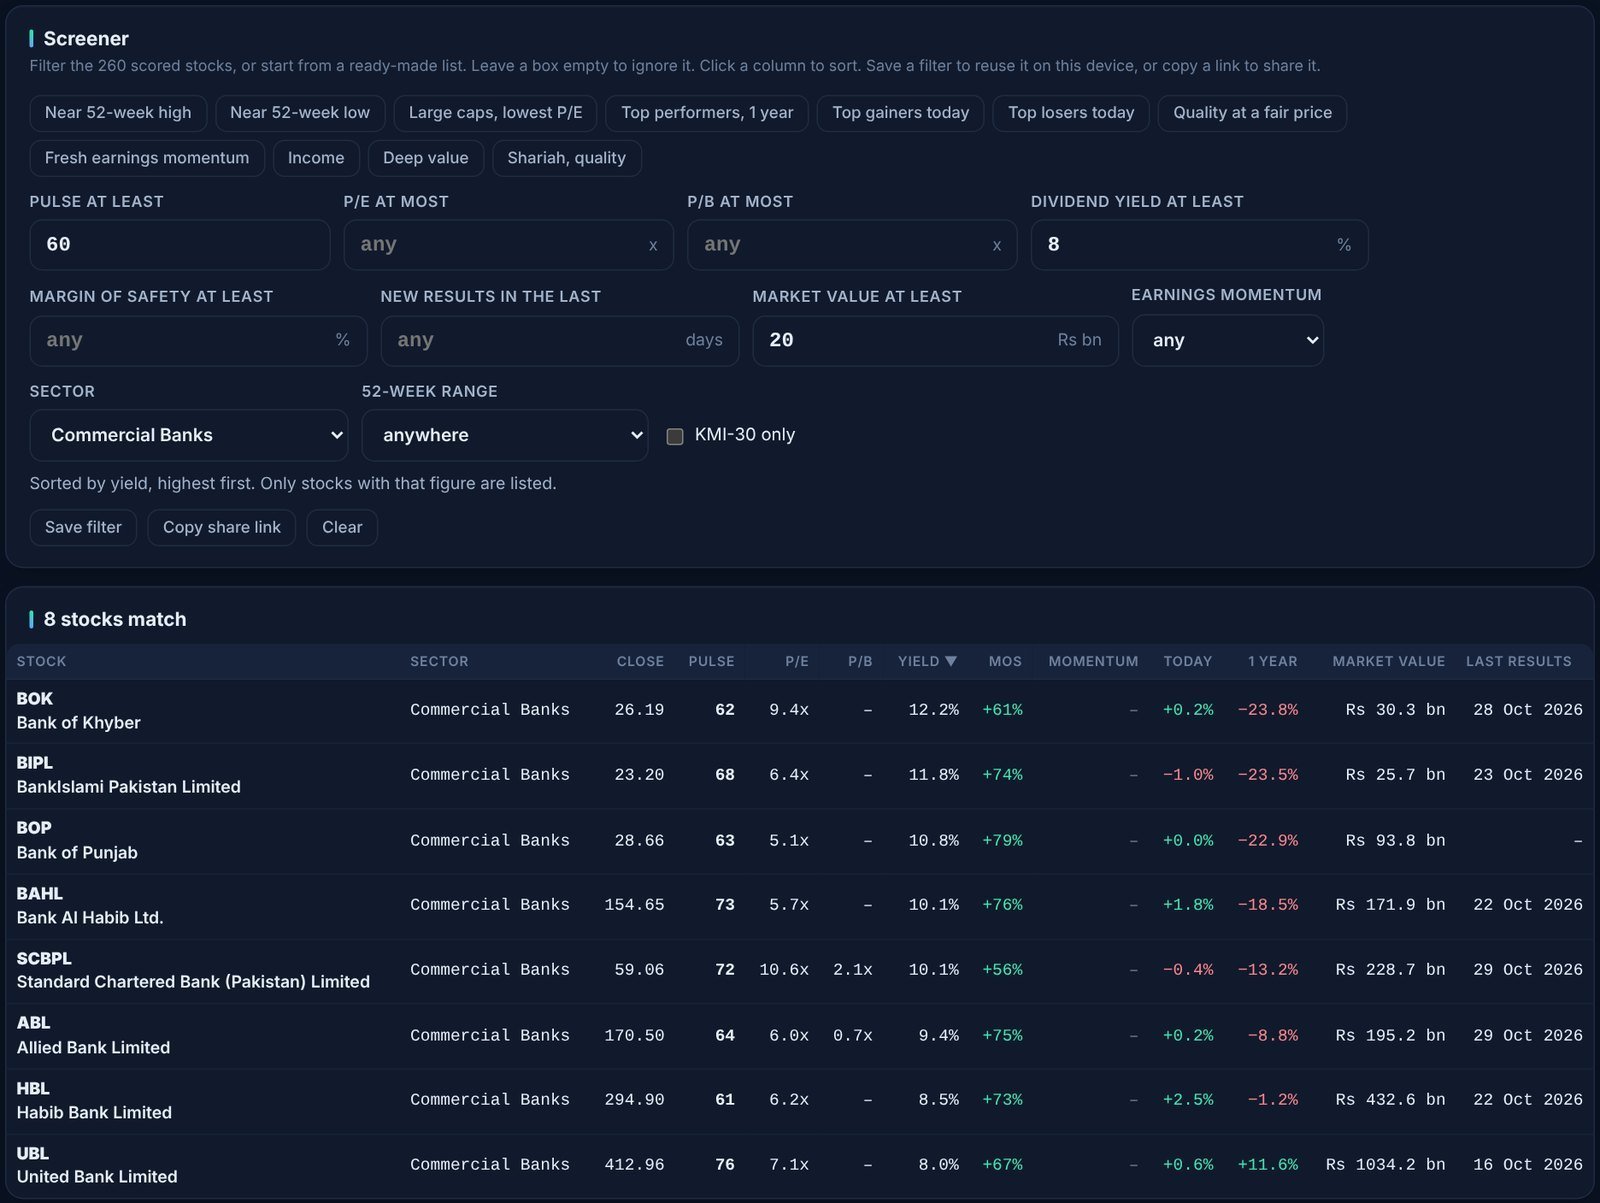Load the Top gainers today list
This screenshot has width=1600, height=1203.
tap(901, 113)
